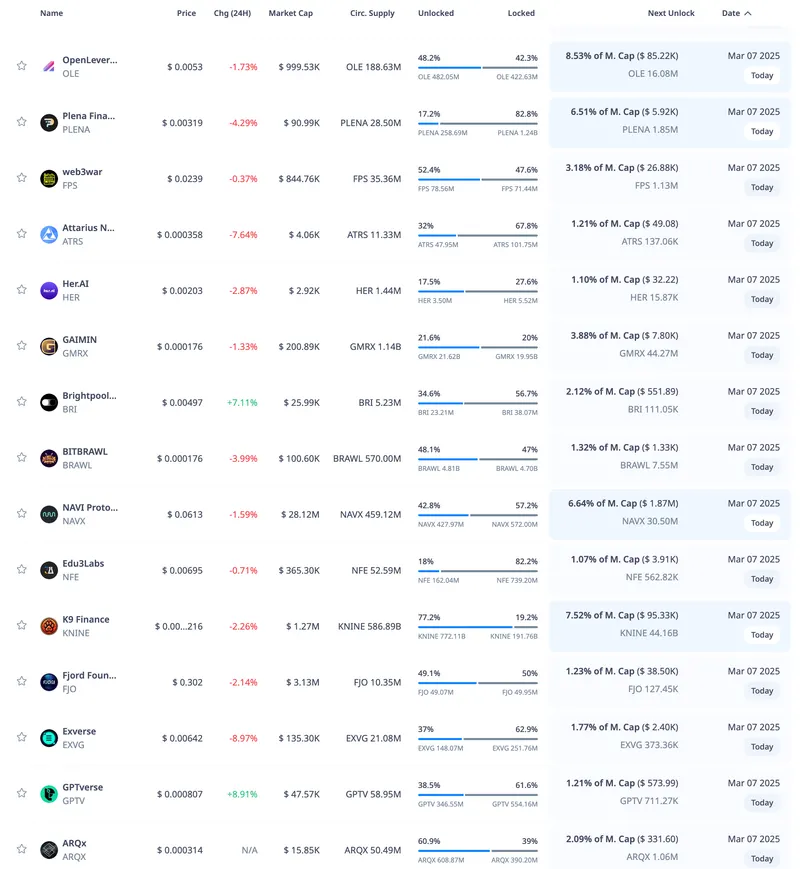
Task: Click the Attarius Network token icon
Action: pos(48,234)
